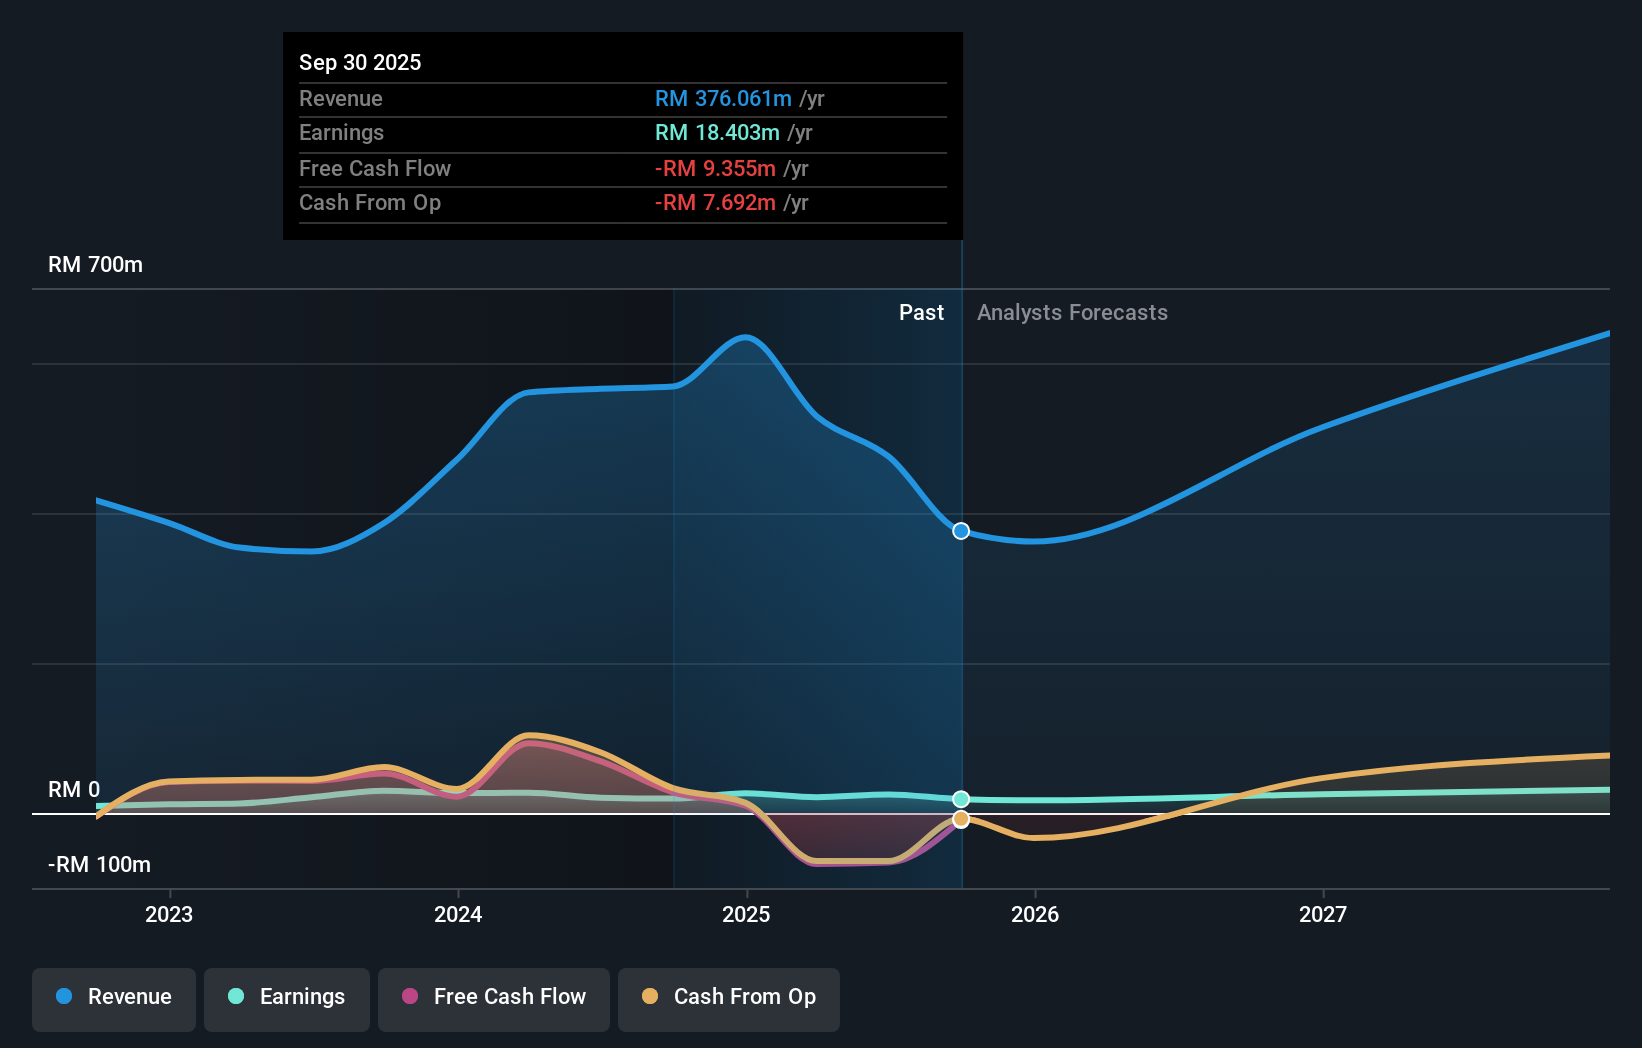Click the -RM 100m axis label

pos(98,865)
